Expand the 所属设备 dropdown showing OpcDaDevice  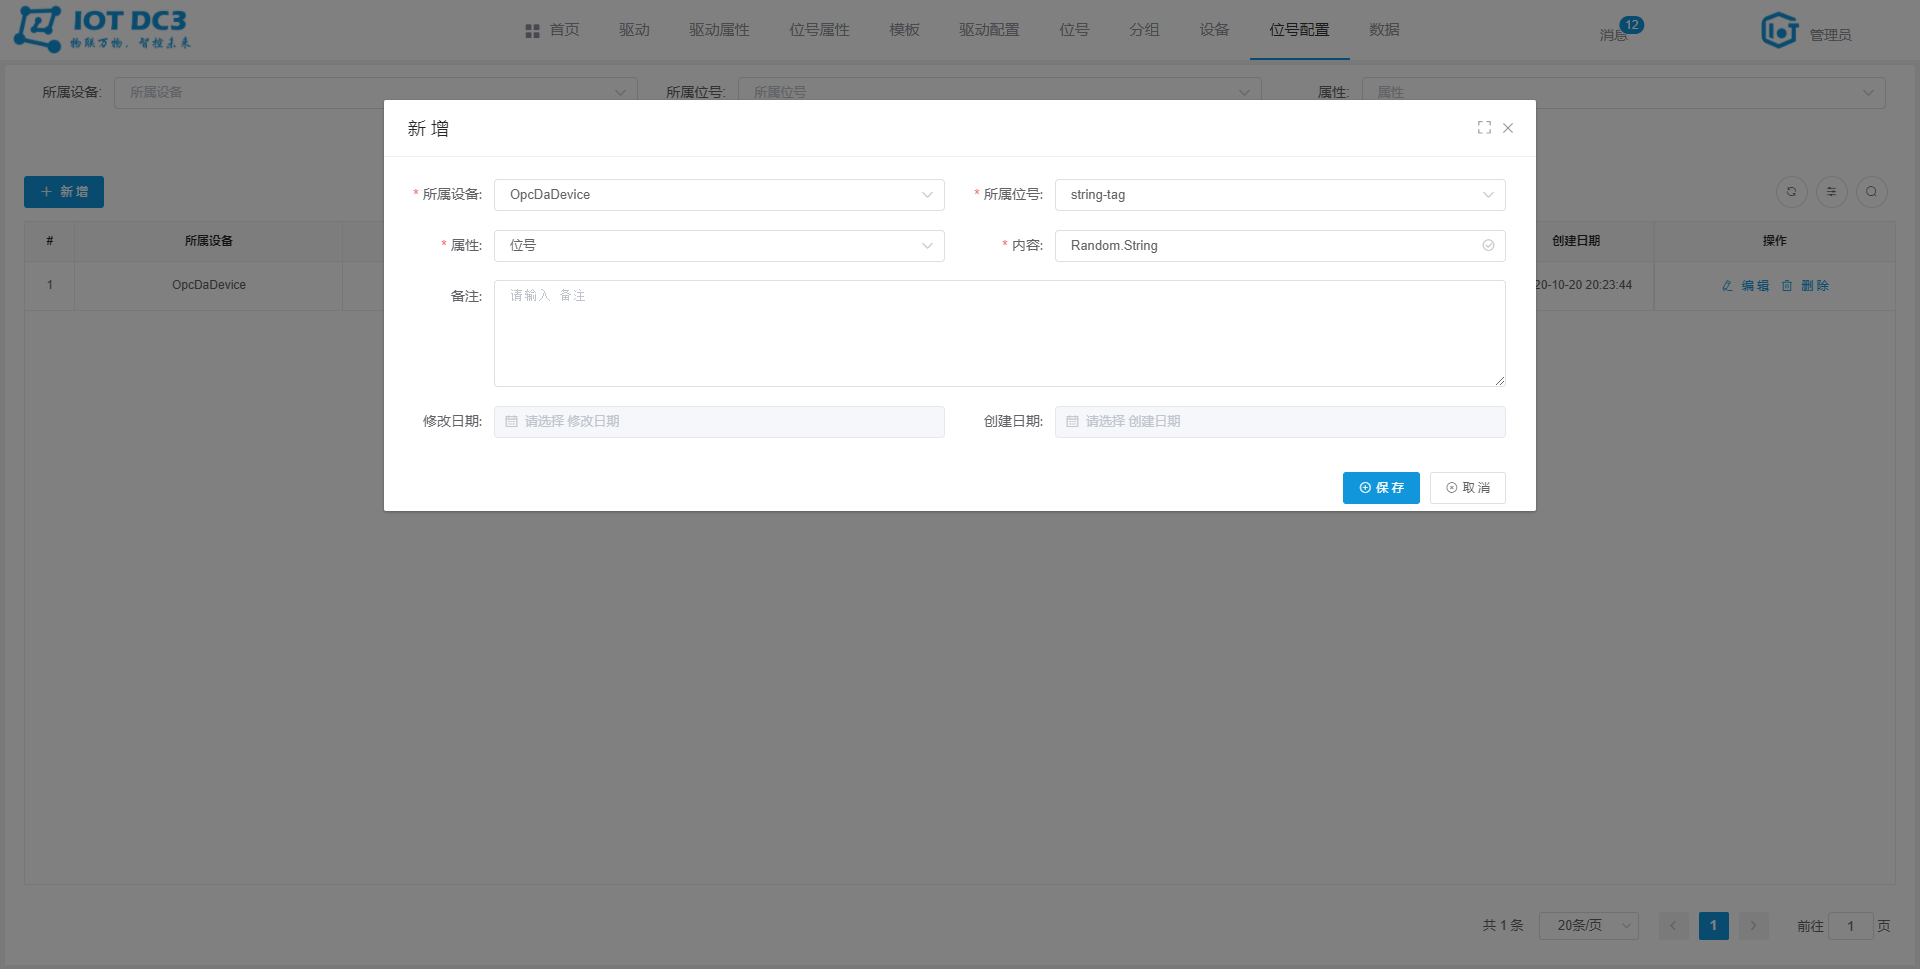[x=718, y=195]
